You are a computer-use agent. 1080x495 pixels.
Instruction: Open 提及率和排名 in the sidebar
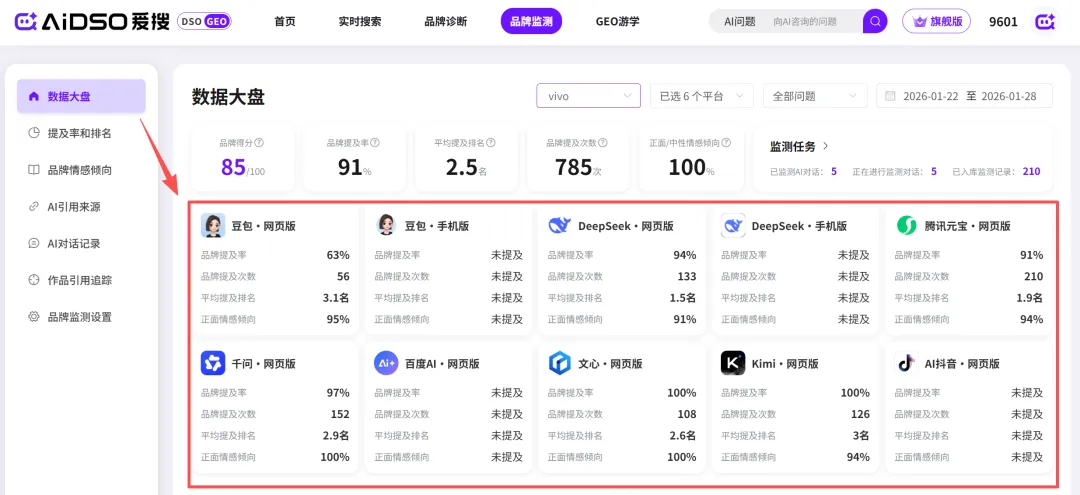(x=81, y=133)
